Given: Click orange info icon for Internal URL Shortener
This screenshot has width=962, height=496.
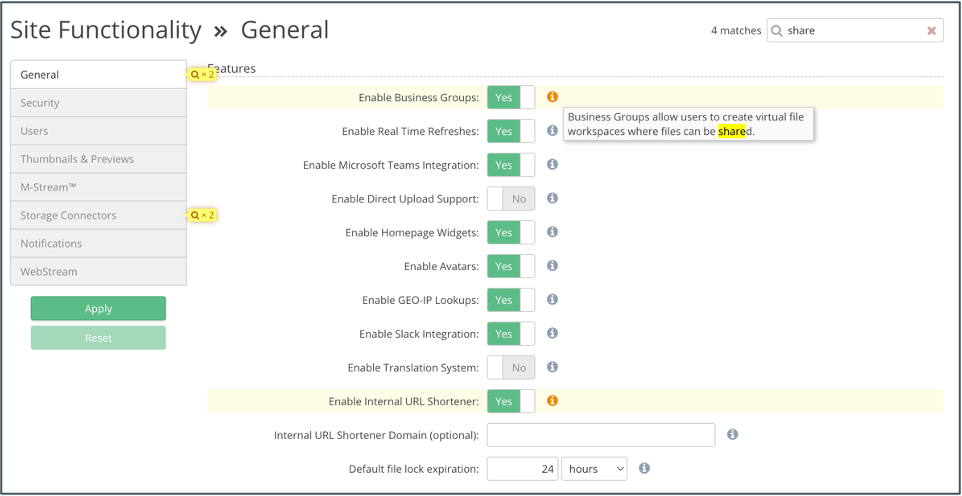Looking at the screenshot, I should 552,401.
